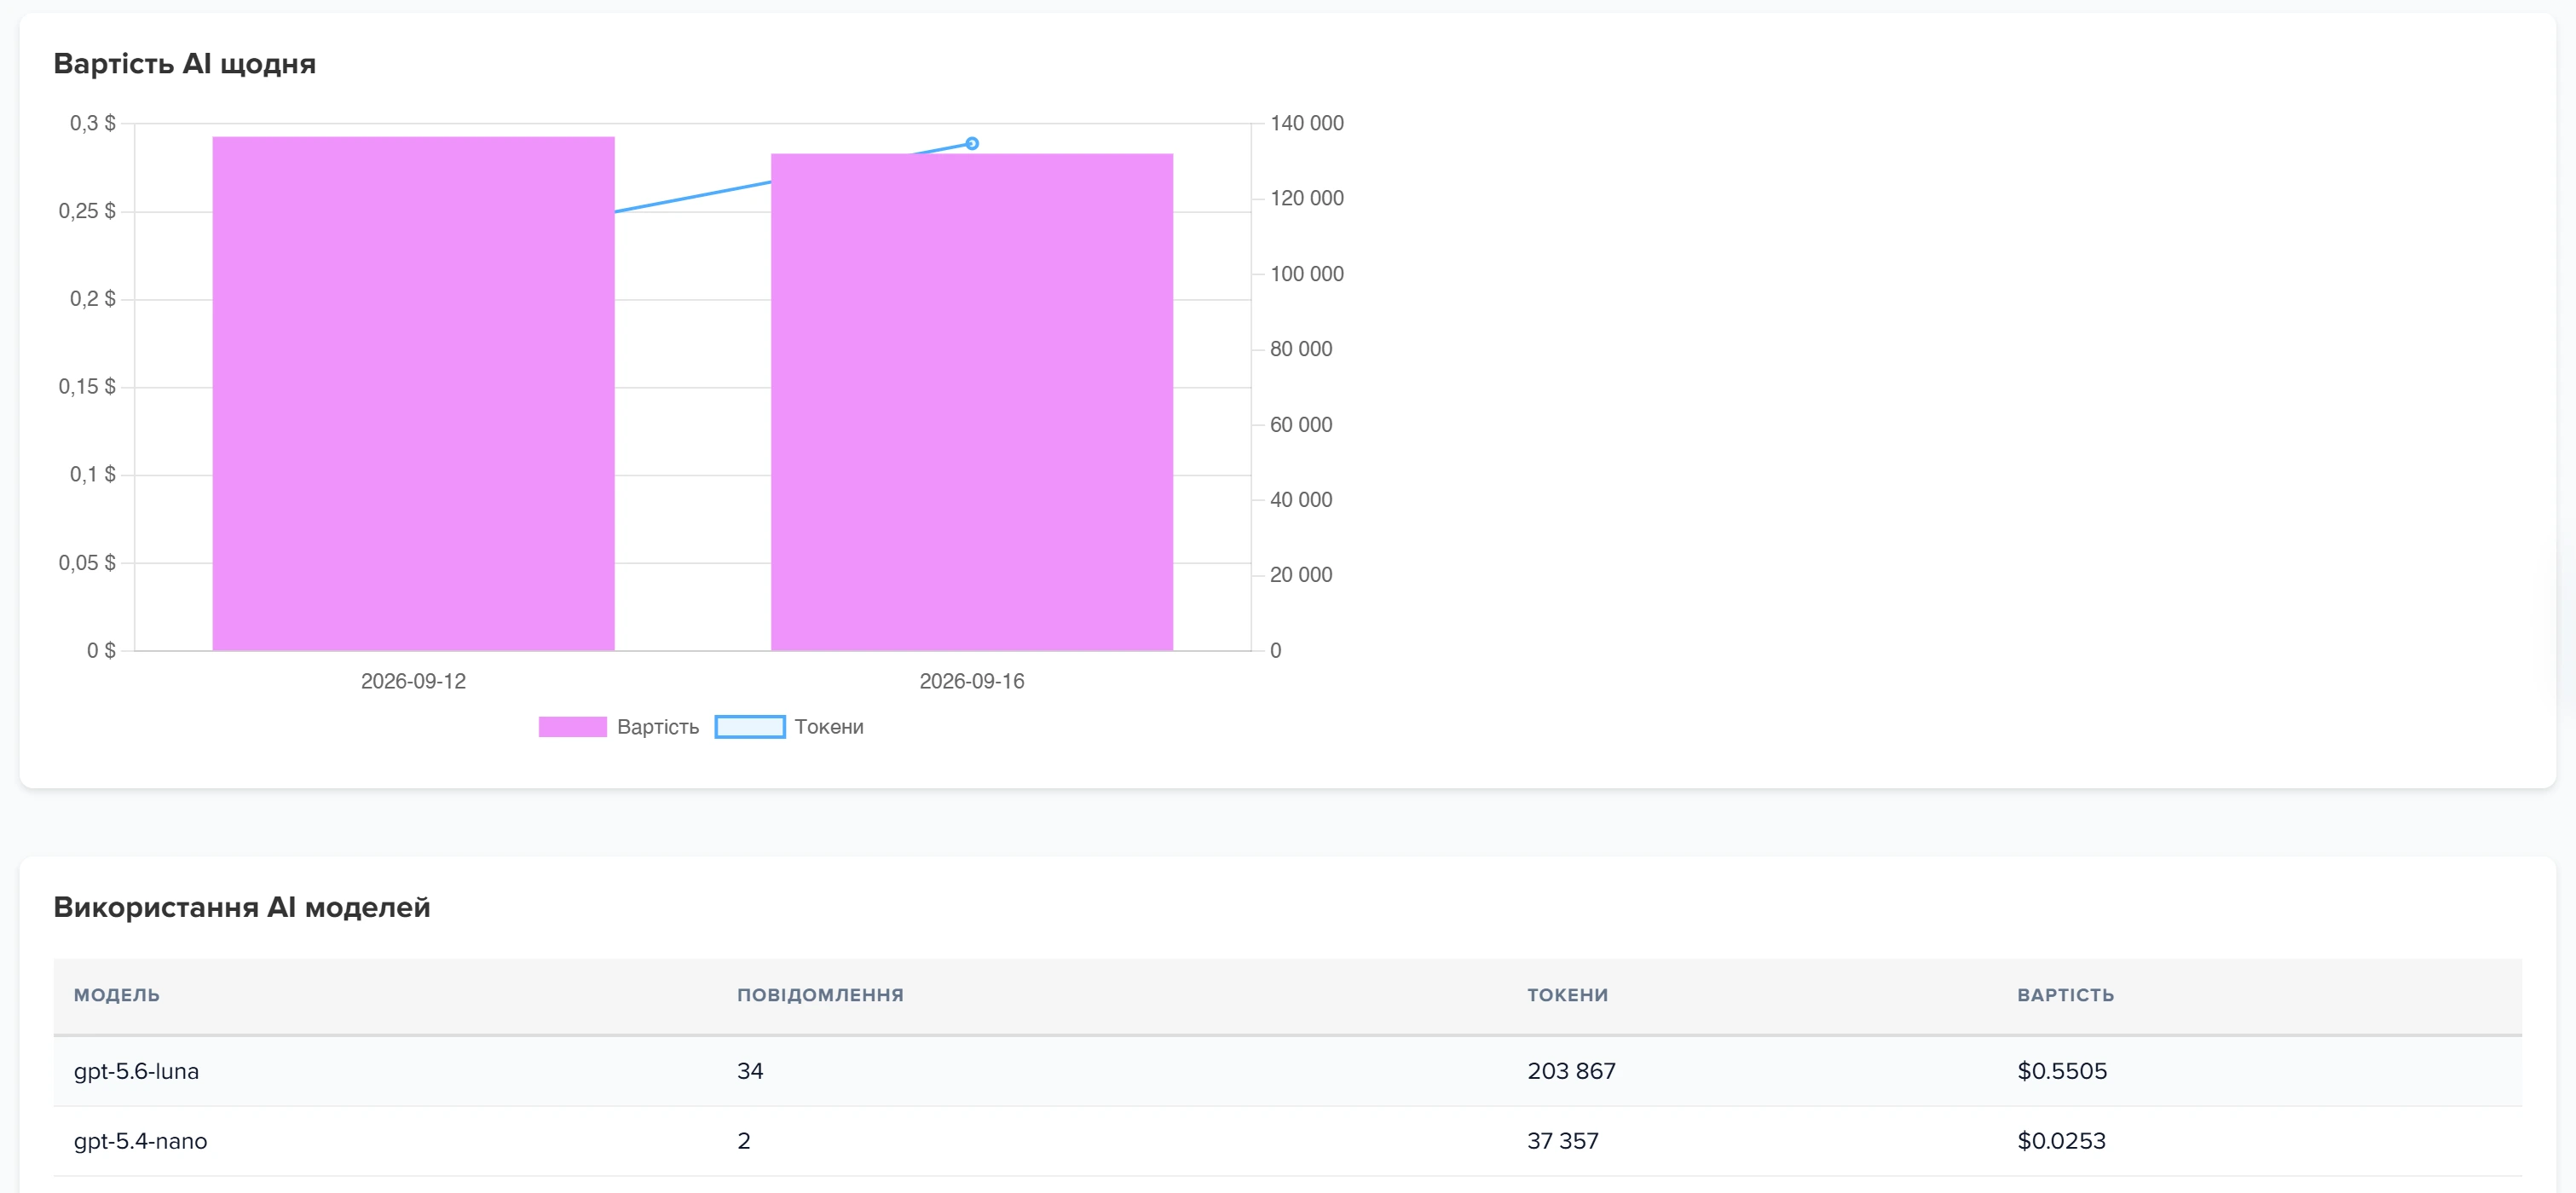Click the 140 000 right axis label
The width and height of the screenshot is (2576, 1193).
(x=1306, y=123)
